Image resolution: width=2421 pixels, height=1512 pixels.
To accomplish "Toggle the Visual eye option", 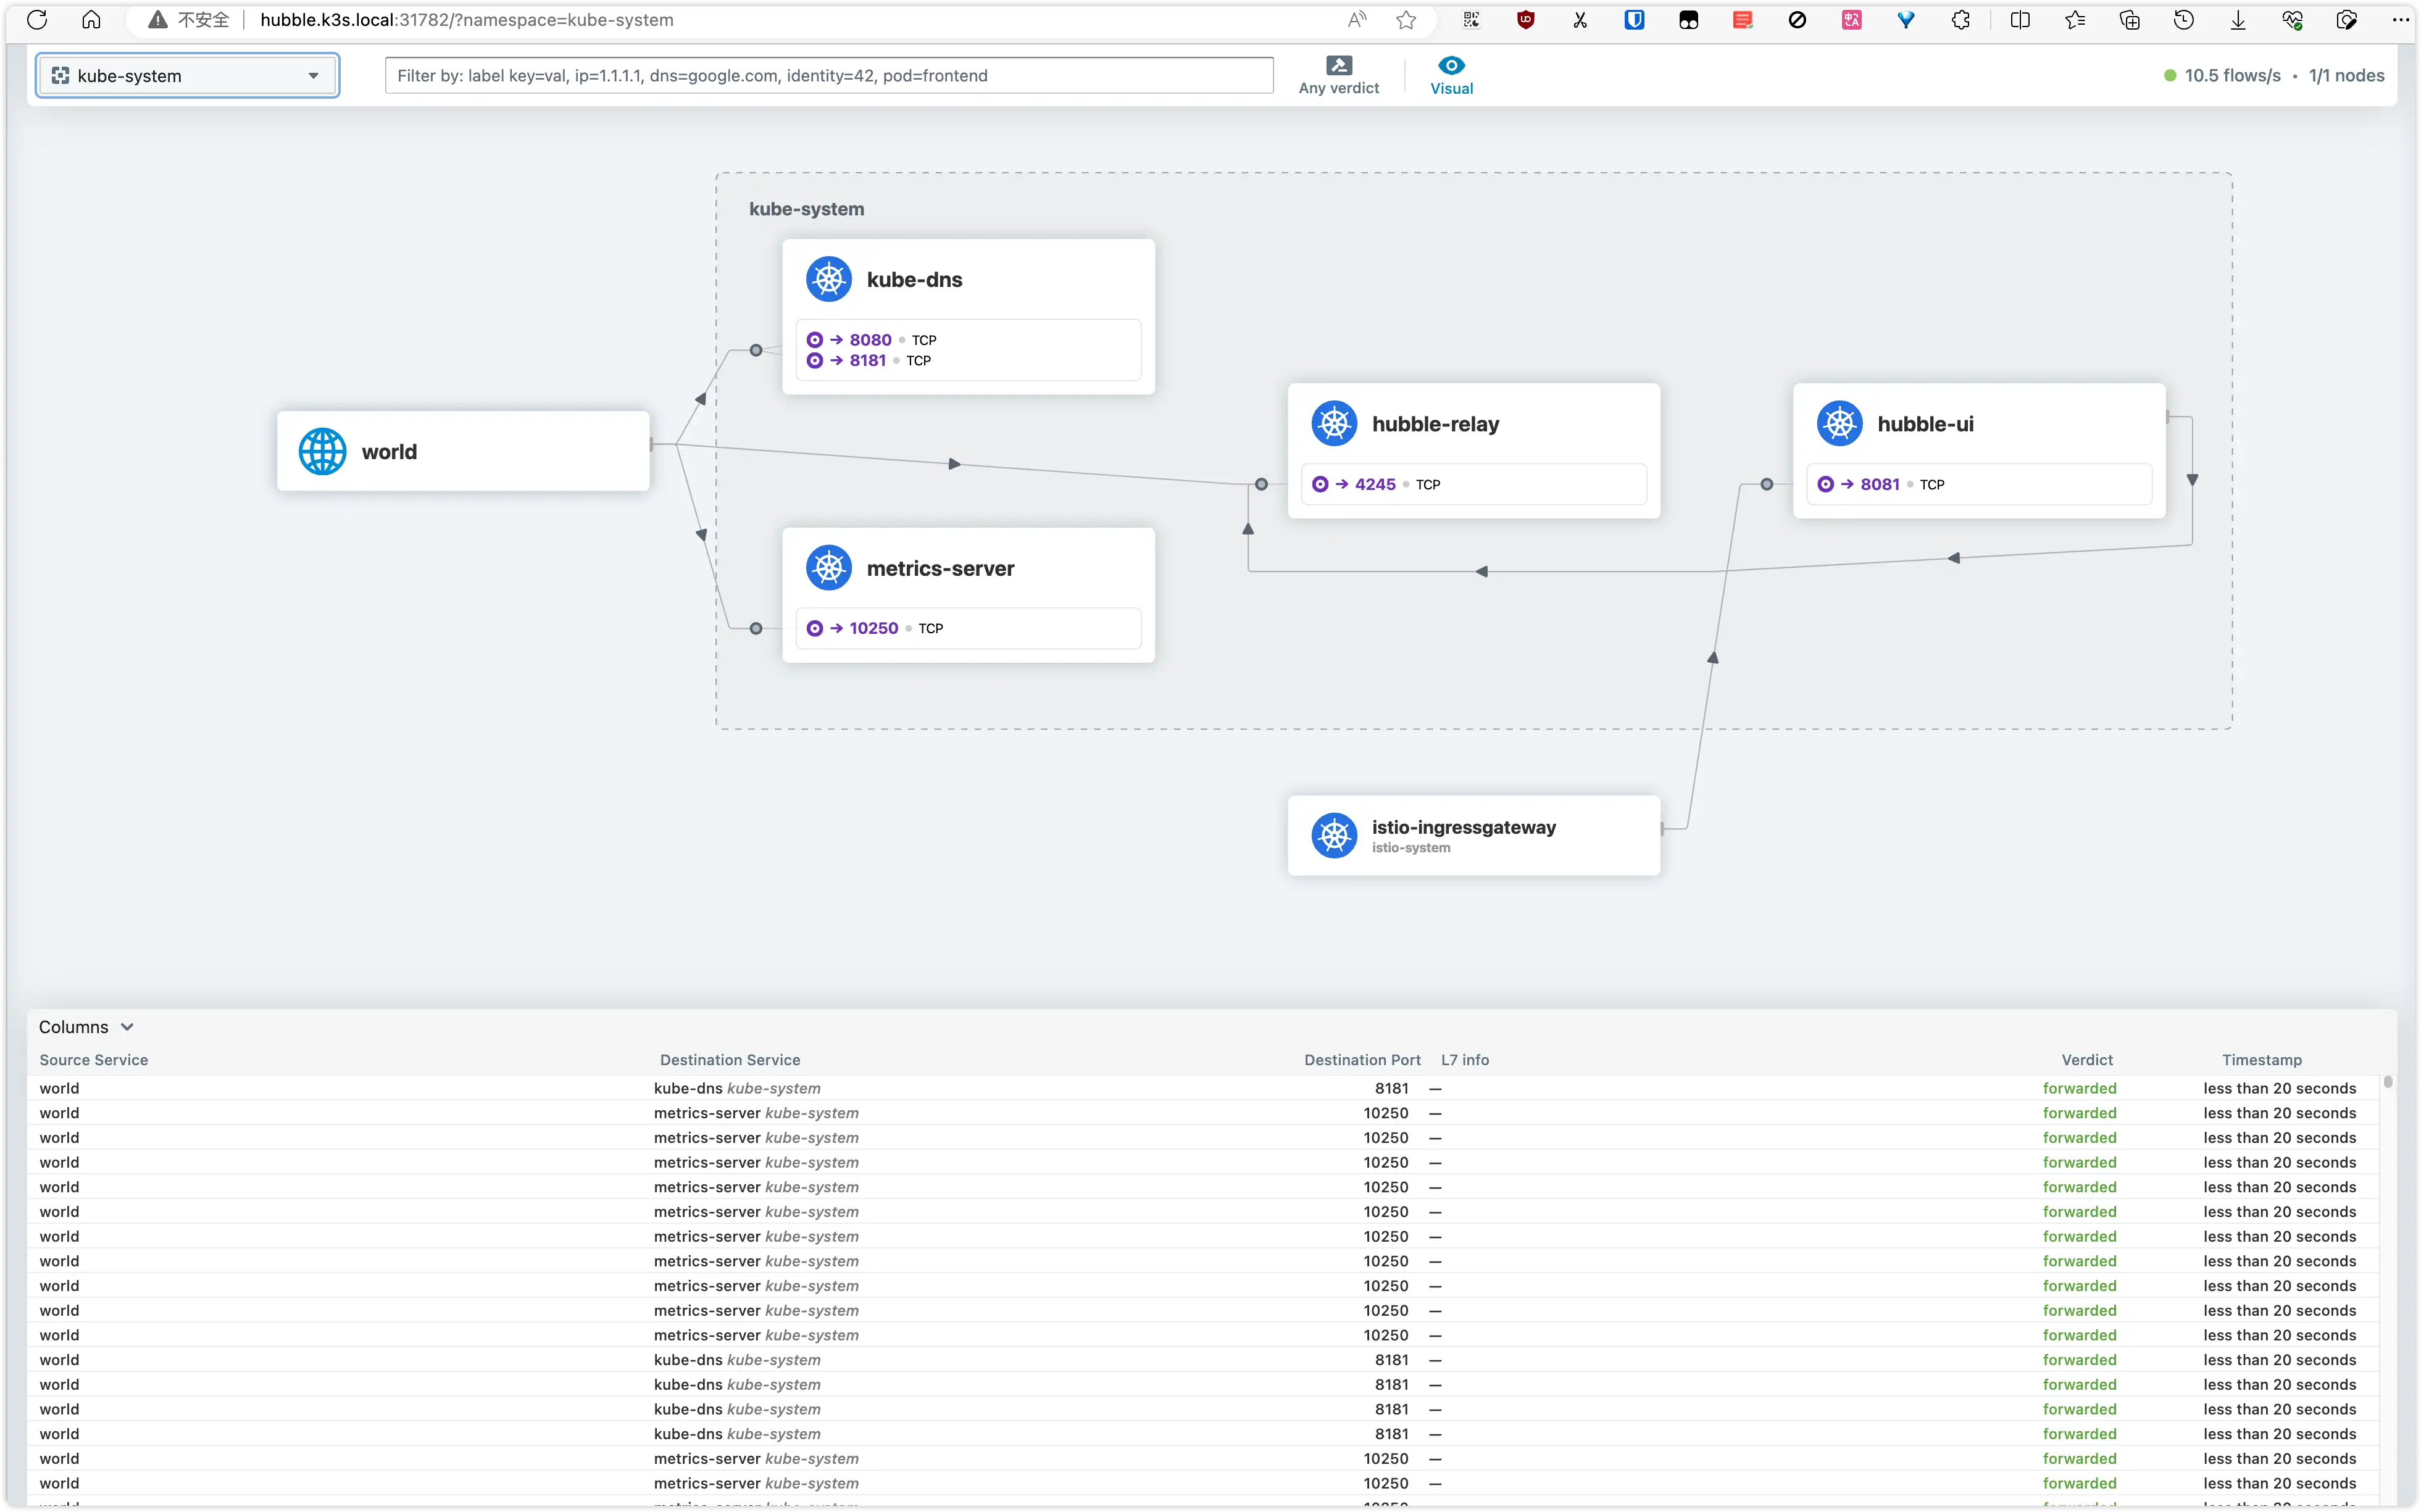I will [x=1451, y=66].
